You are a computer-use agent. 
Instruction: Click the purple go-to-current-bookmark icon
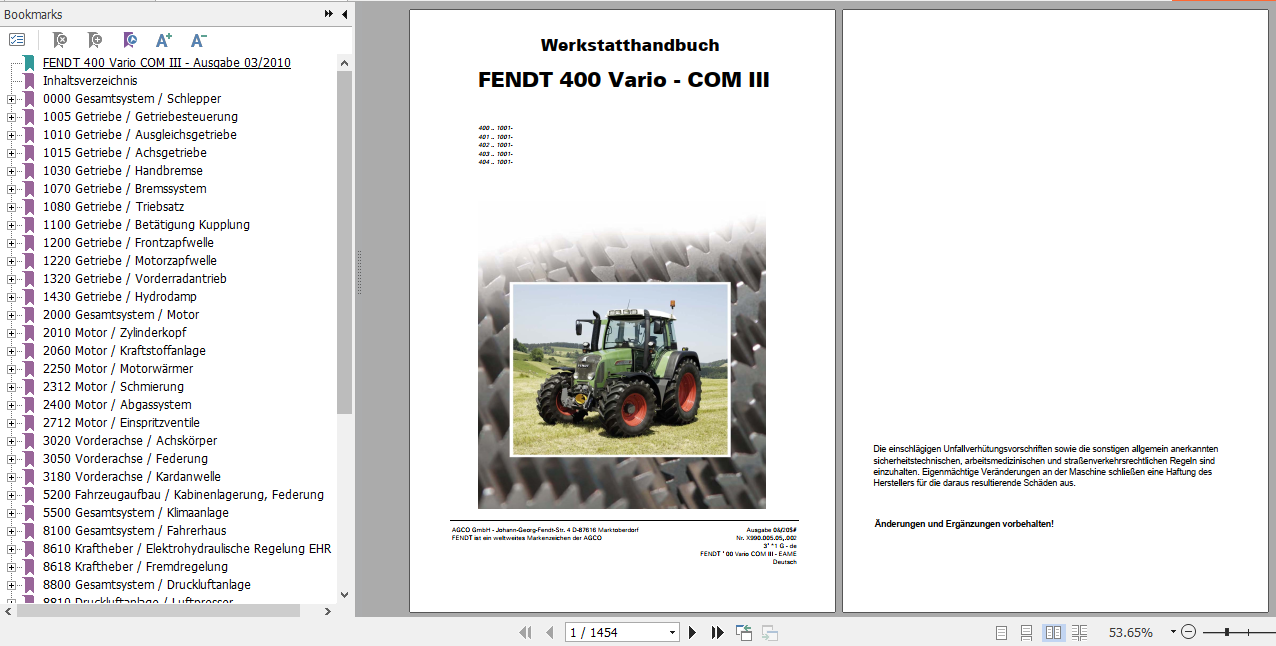pos(130,40)
